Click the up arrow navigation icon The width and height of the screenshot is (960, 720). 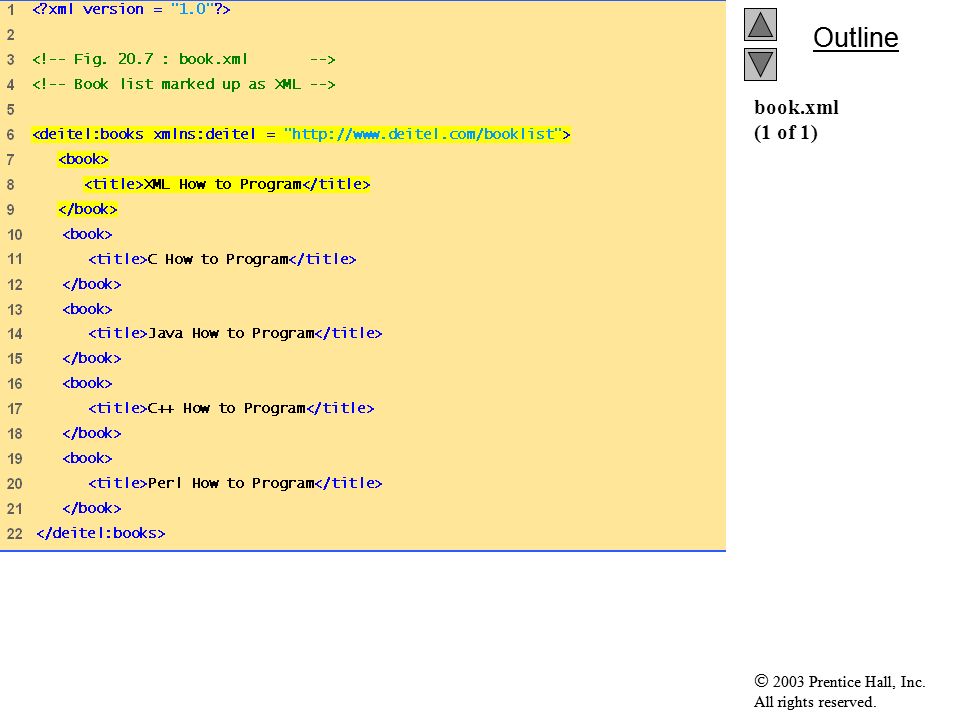point(760,24)
